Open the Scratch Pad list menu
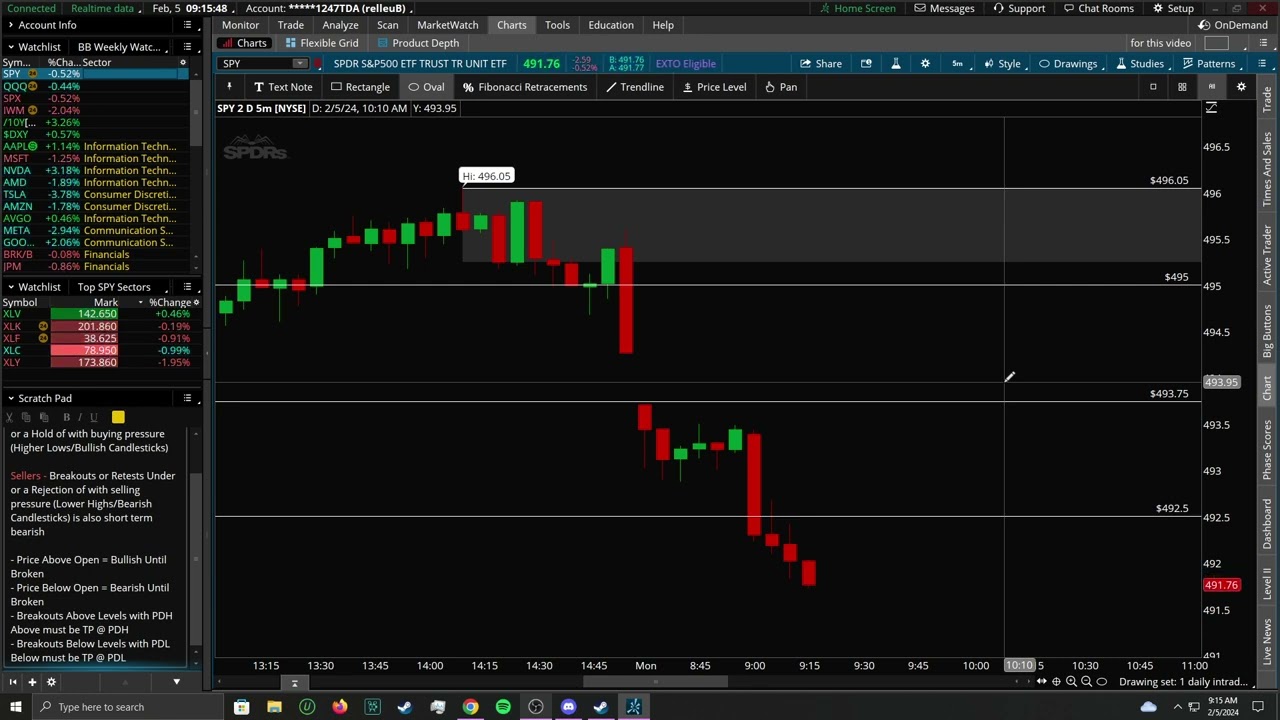This screenshot has width=1280, height=720. pos(187,398)
